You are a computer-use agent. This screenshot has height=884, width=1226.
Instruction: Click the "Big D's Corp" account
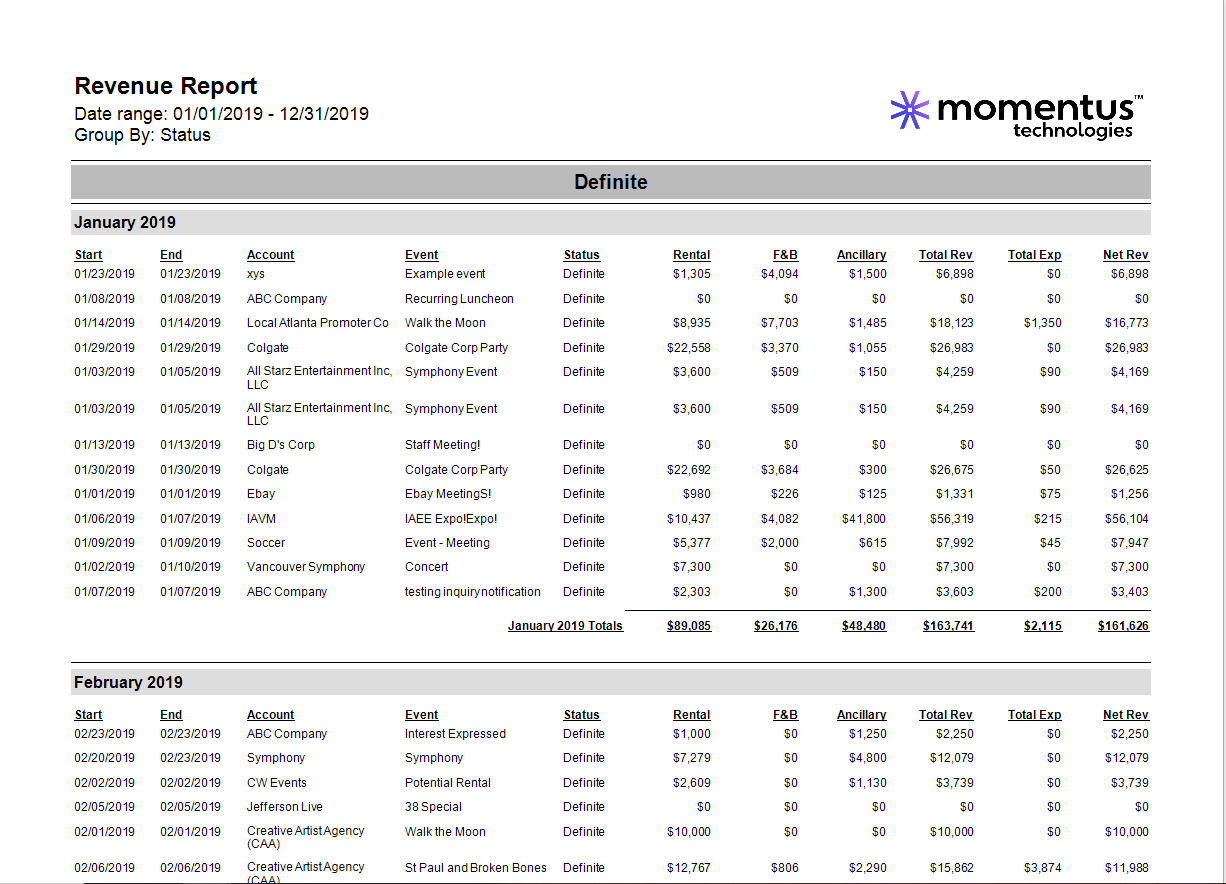pyautogui.click(x=281, y=445)
